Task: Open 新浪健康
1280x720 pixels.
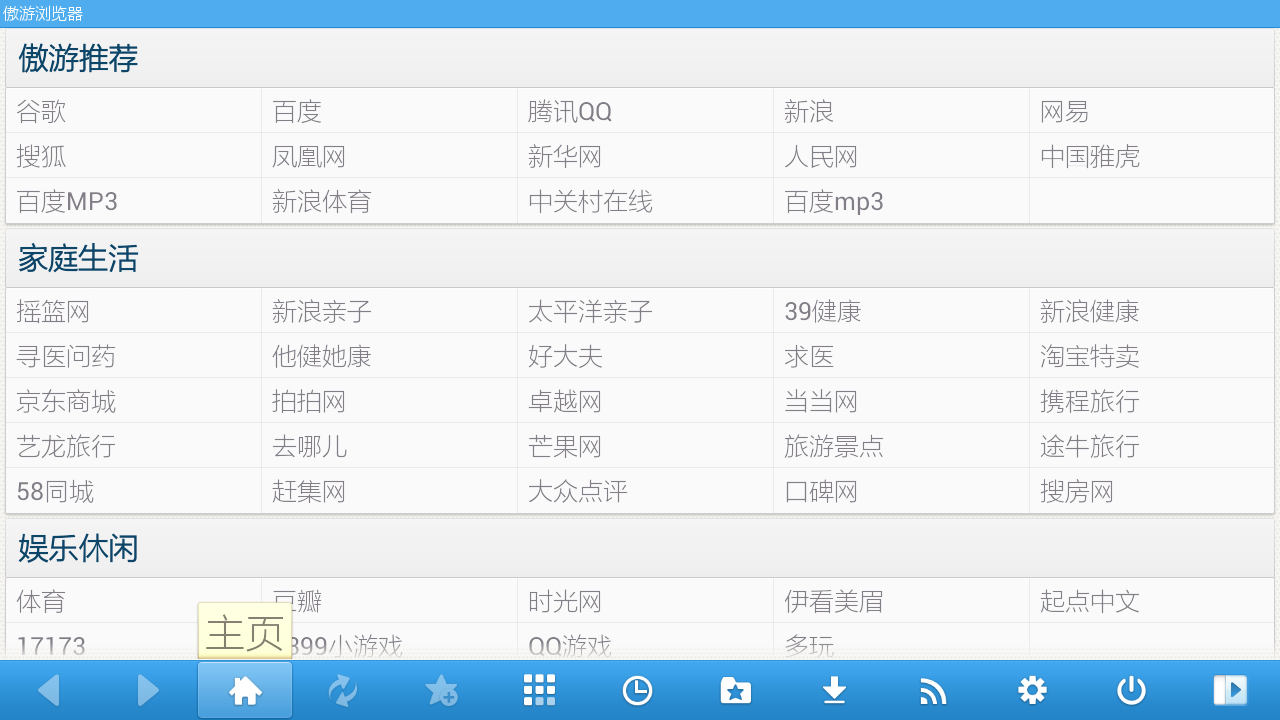Action: click(1090, 311)
